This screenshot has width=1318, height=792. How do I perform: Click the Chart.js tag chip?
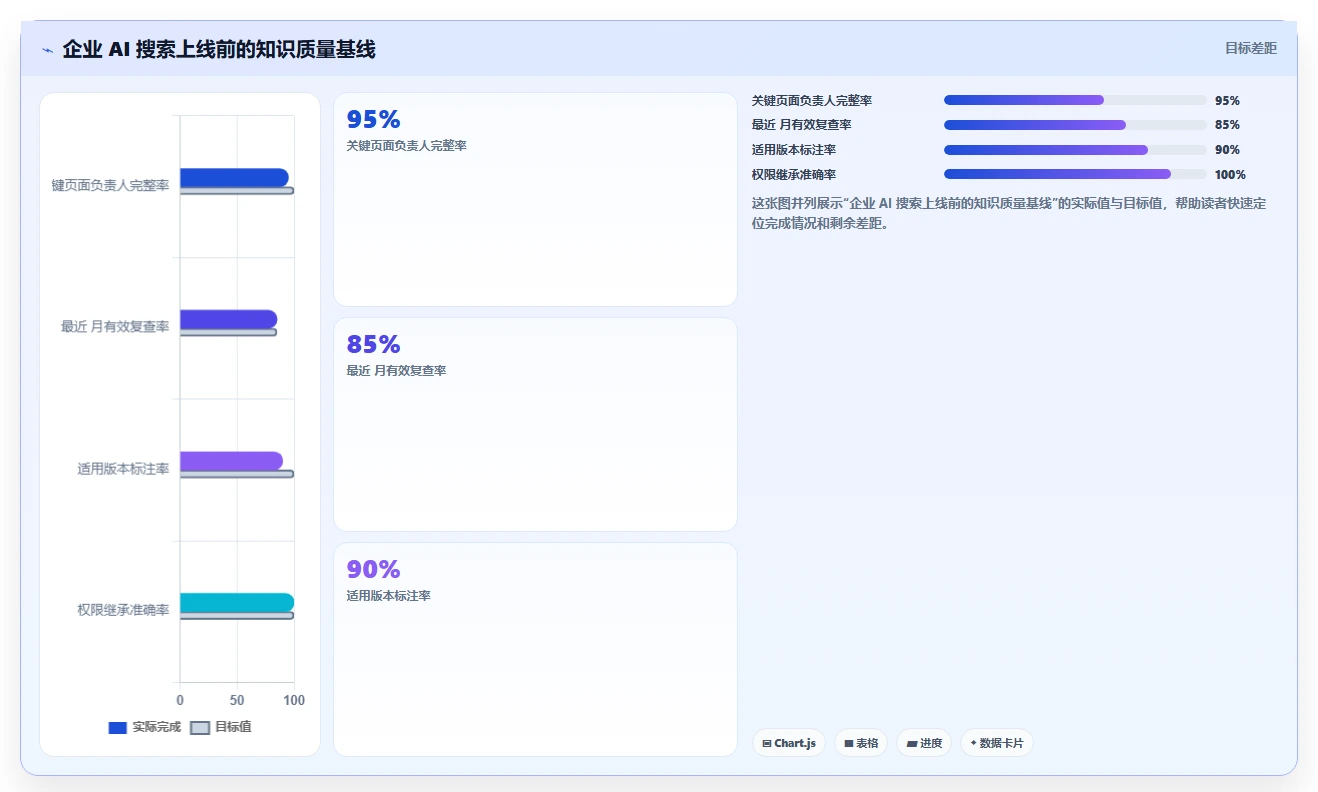tap(789, 743)
